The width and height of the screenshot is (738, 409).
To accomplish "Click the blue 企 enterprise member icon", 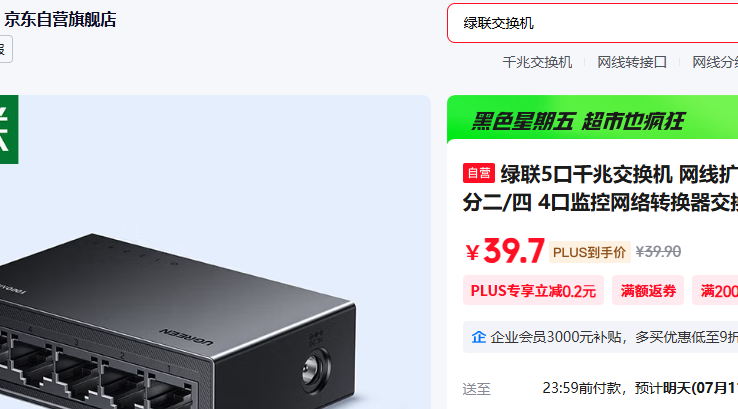I will 479,337.
